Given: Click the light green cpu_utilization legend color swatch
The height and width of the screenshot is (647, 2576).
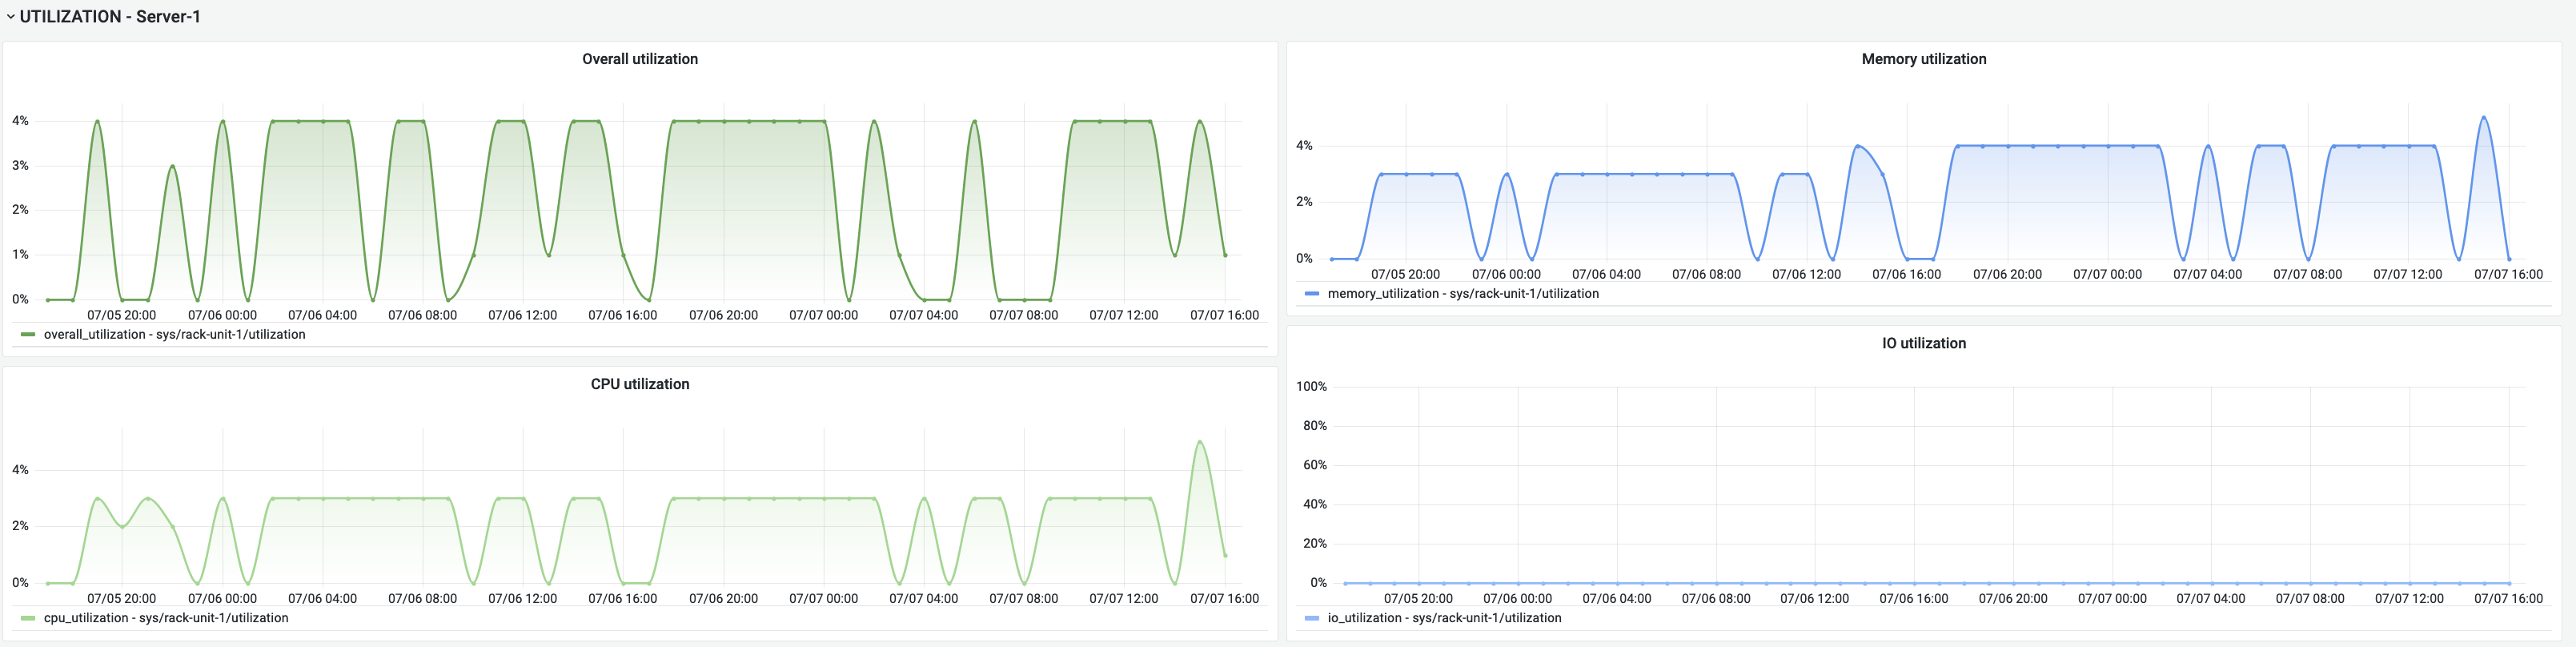Looking at the screenshot, I should pos(28,618).
